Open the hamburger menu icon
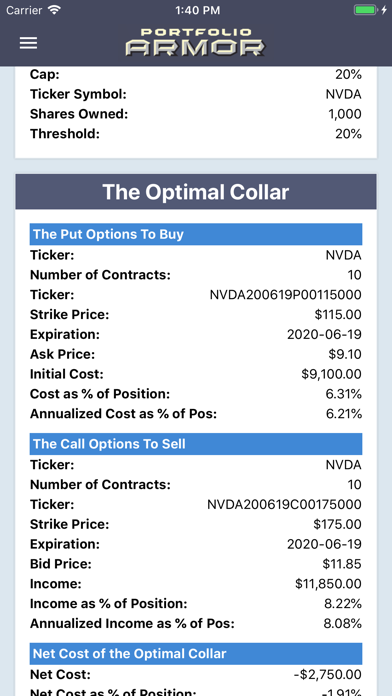392x696 pixels. pyautogui.click(x=28, y=43)
